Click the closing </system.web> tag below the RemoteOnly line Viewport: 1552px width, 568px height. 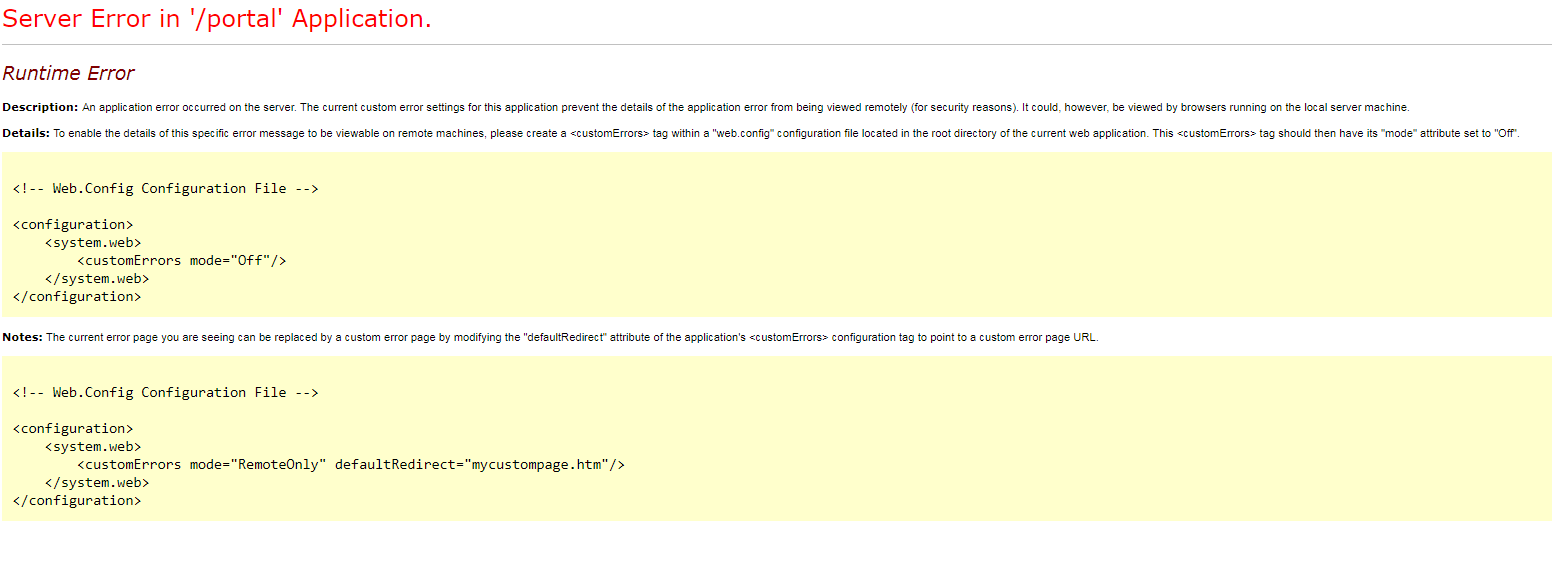pyautogui.click(x=97, y=482)
